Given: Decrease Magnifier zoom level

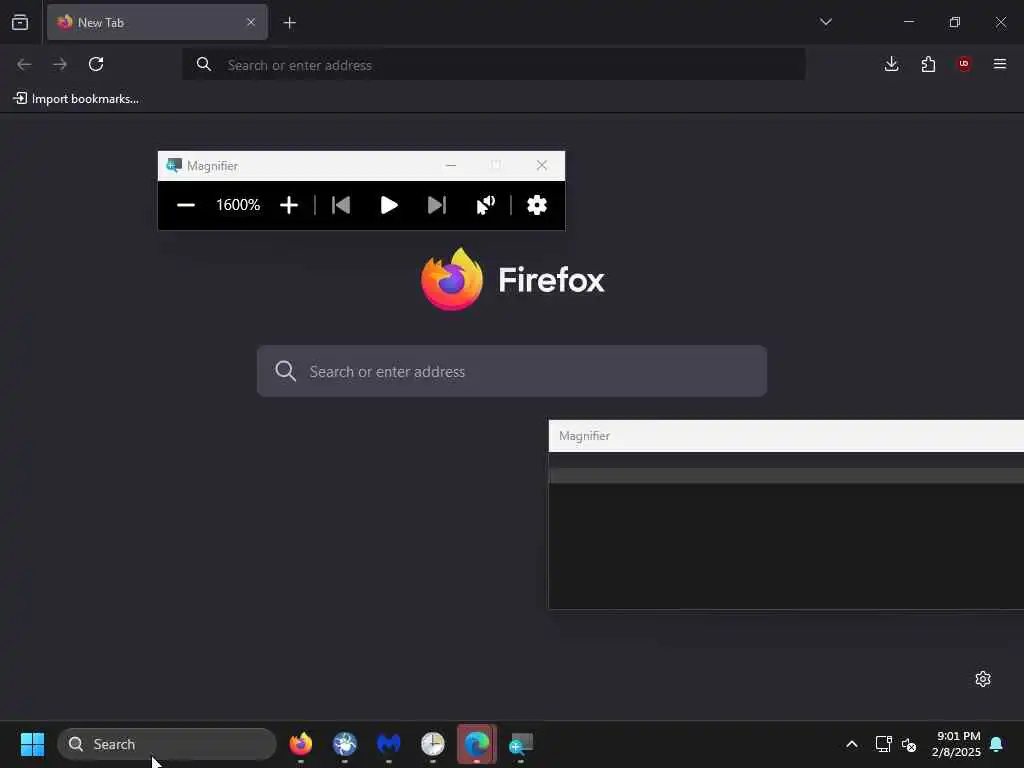Looking at the screenshot, I should pos(186,205).
